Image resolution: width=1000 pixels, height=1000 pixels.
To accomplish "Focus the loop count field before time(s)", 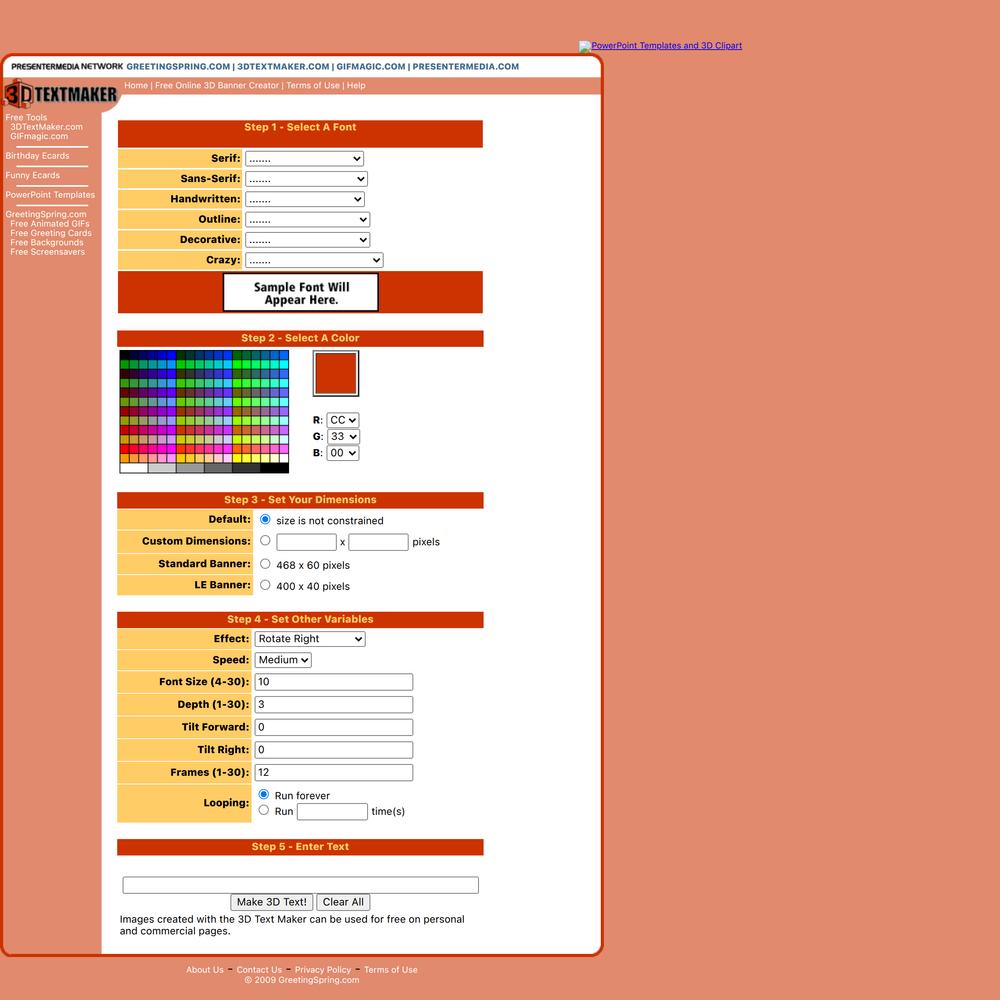I will [332, 812].
